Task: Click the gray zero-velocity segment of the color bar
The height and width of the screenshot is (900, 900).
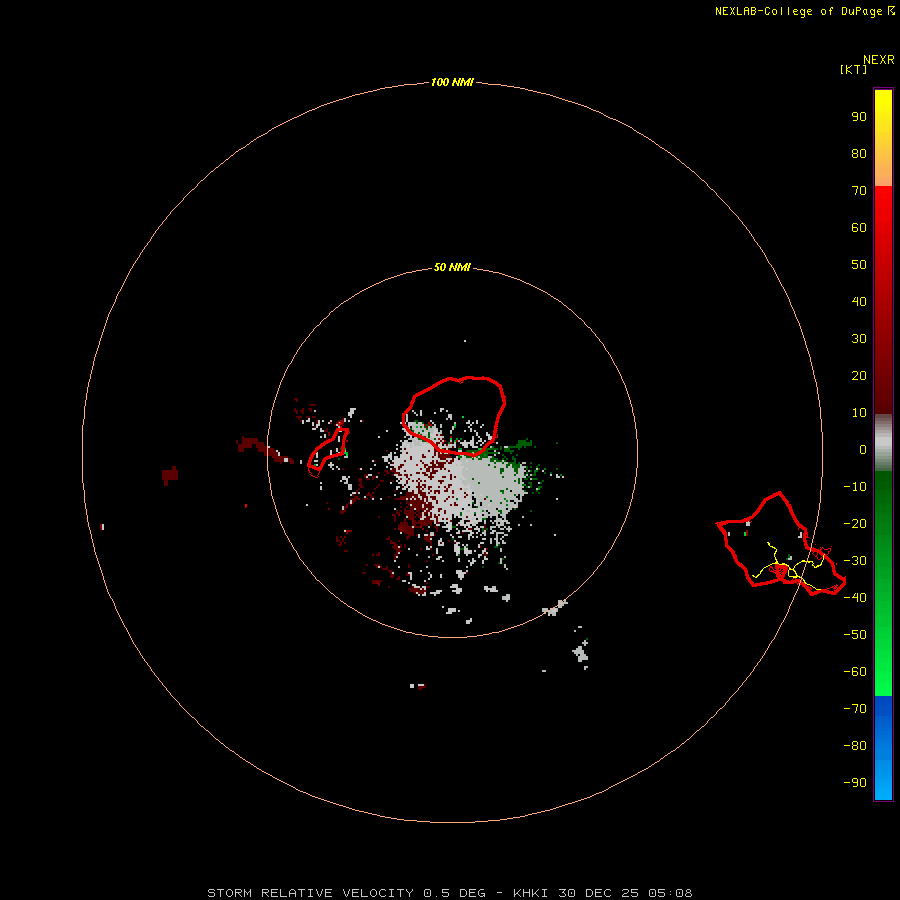Action: (883, 442)
